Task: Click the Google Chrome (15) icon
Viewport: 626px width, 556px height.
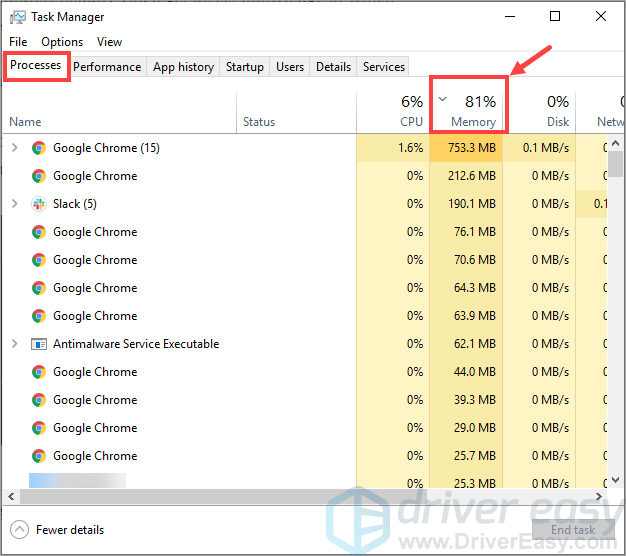Action: click(39, 148)
